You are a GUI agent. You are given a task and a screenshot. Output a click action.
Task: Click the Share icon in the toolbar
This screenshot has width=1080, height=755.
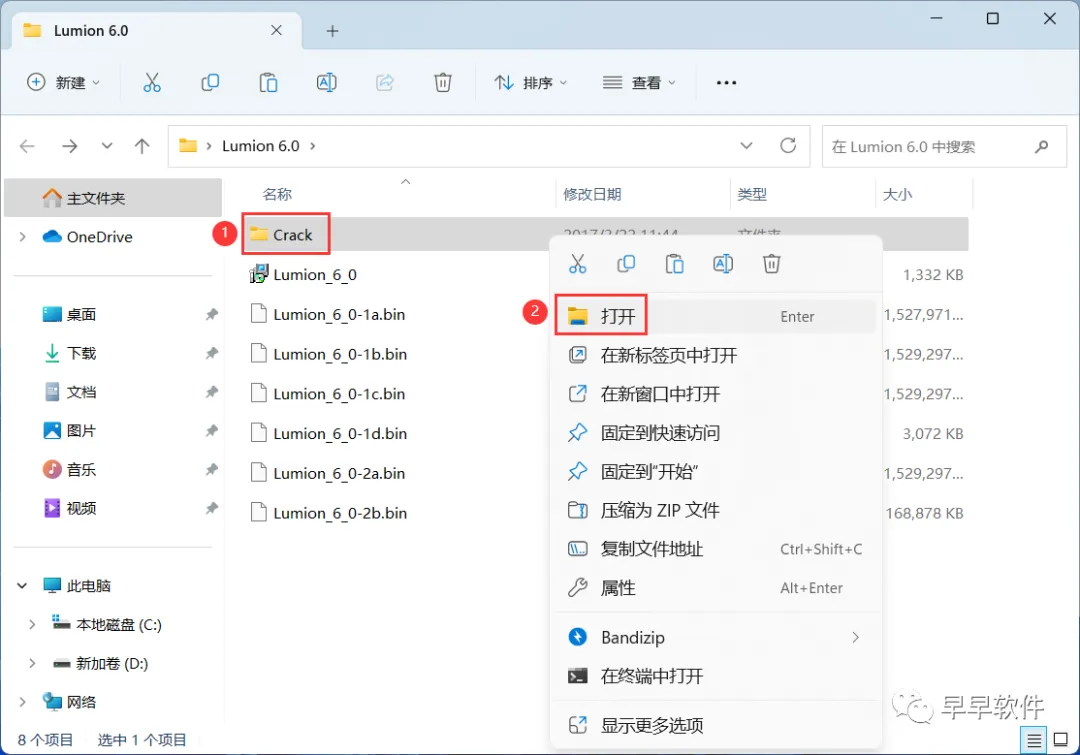point(384,83)
